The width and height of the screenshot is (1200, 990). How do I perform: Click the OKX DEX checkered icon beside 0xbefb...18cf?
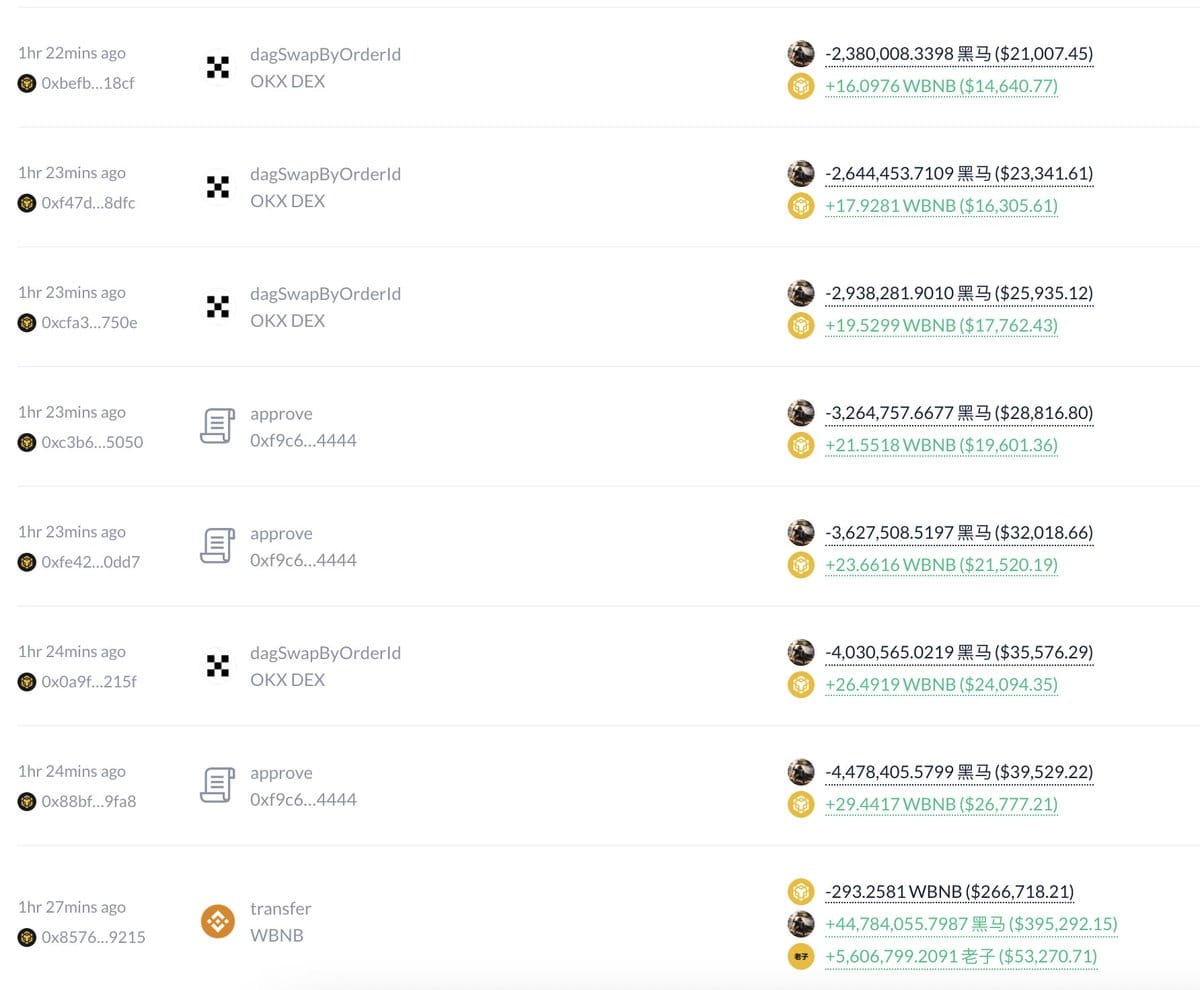pos(216,68)
